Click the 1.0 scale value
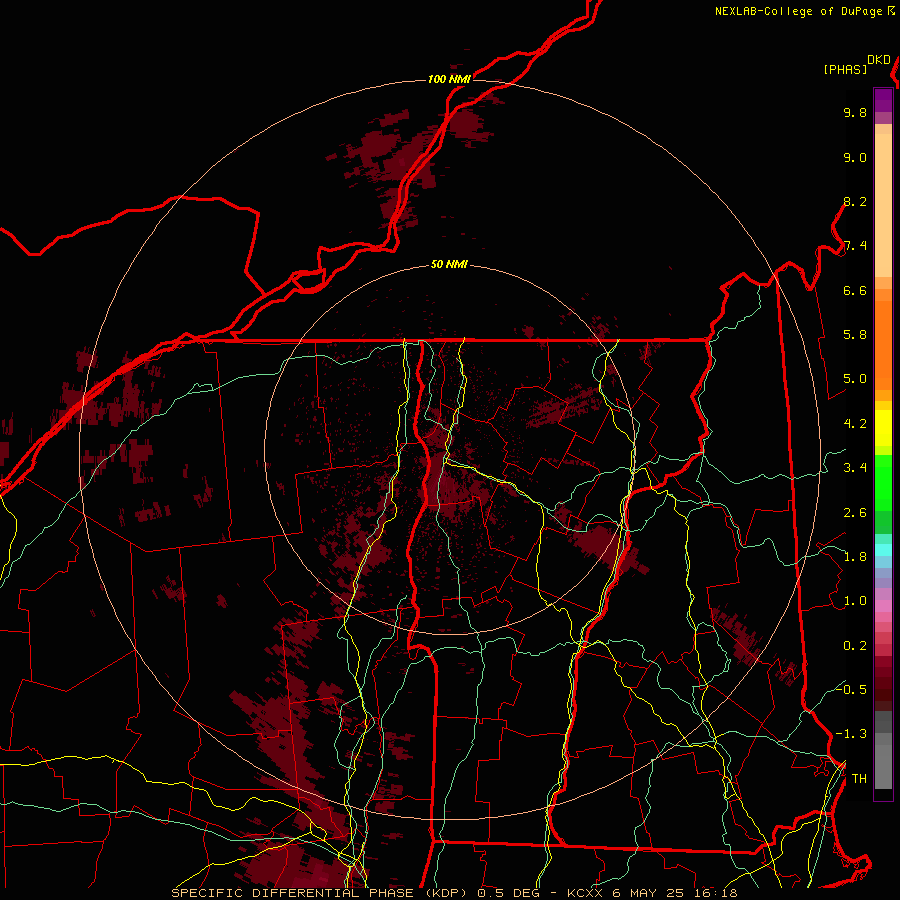 (x=855, y=601)
